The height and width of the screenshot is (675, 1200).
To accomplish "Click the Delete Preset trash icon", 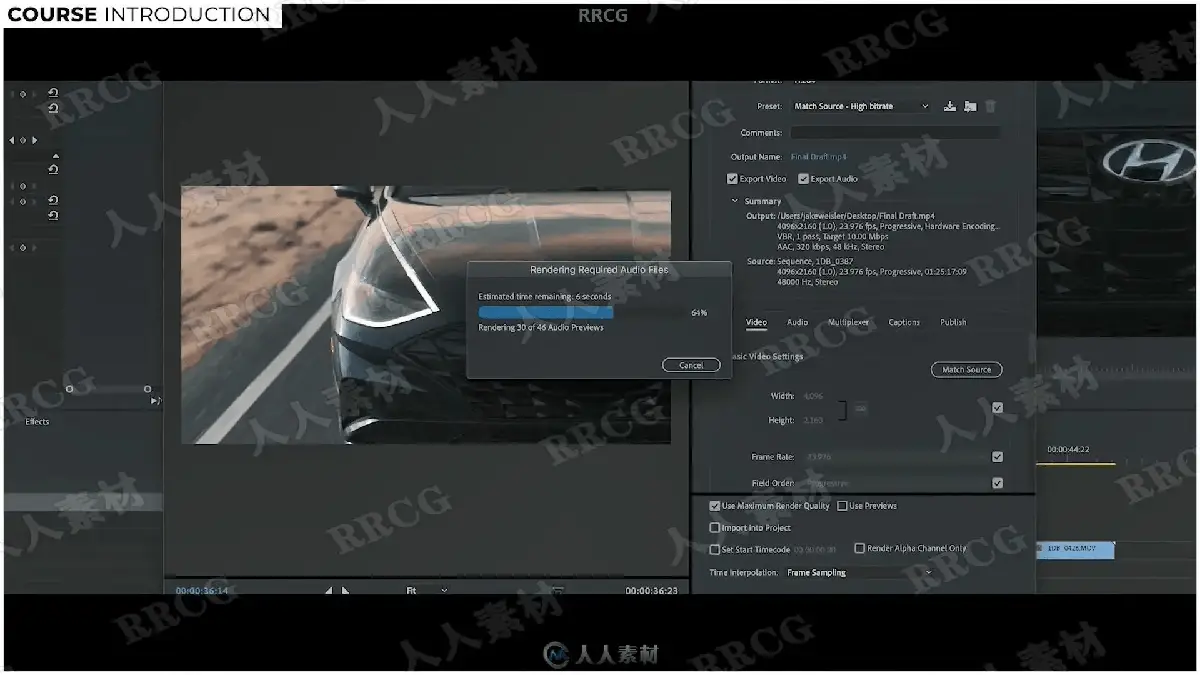I will [x=990, y=106].
